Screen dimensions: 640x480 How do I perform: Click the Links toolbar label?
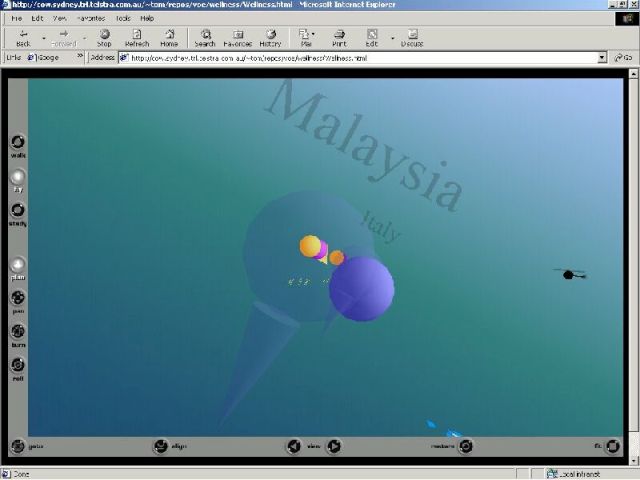[14, 58]
